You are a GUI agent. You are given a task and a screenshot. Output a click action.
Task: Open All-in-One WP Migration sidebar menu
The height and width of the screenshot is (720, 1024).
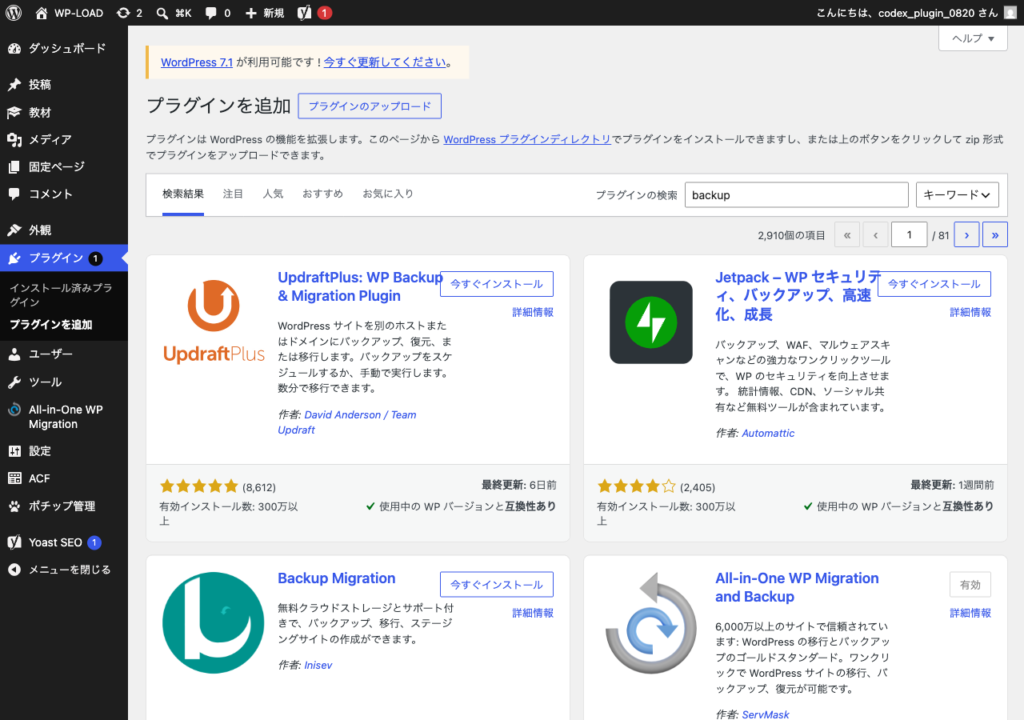pyautogui.click(x=64, y=417)
